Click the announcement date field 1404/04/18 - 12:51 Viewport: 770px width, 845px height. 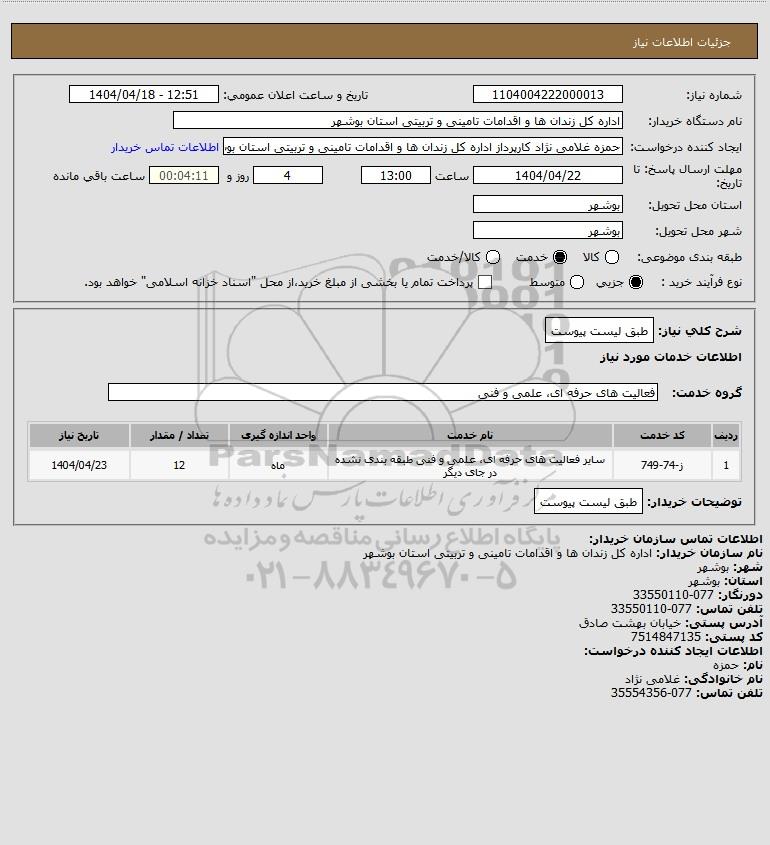point(144,94)
